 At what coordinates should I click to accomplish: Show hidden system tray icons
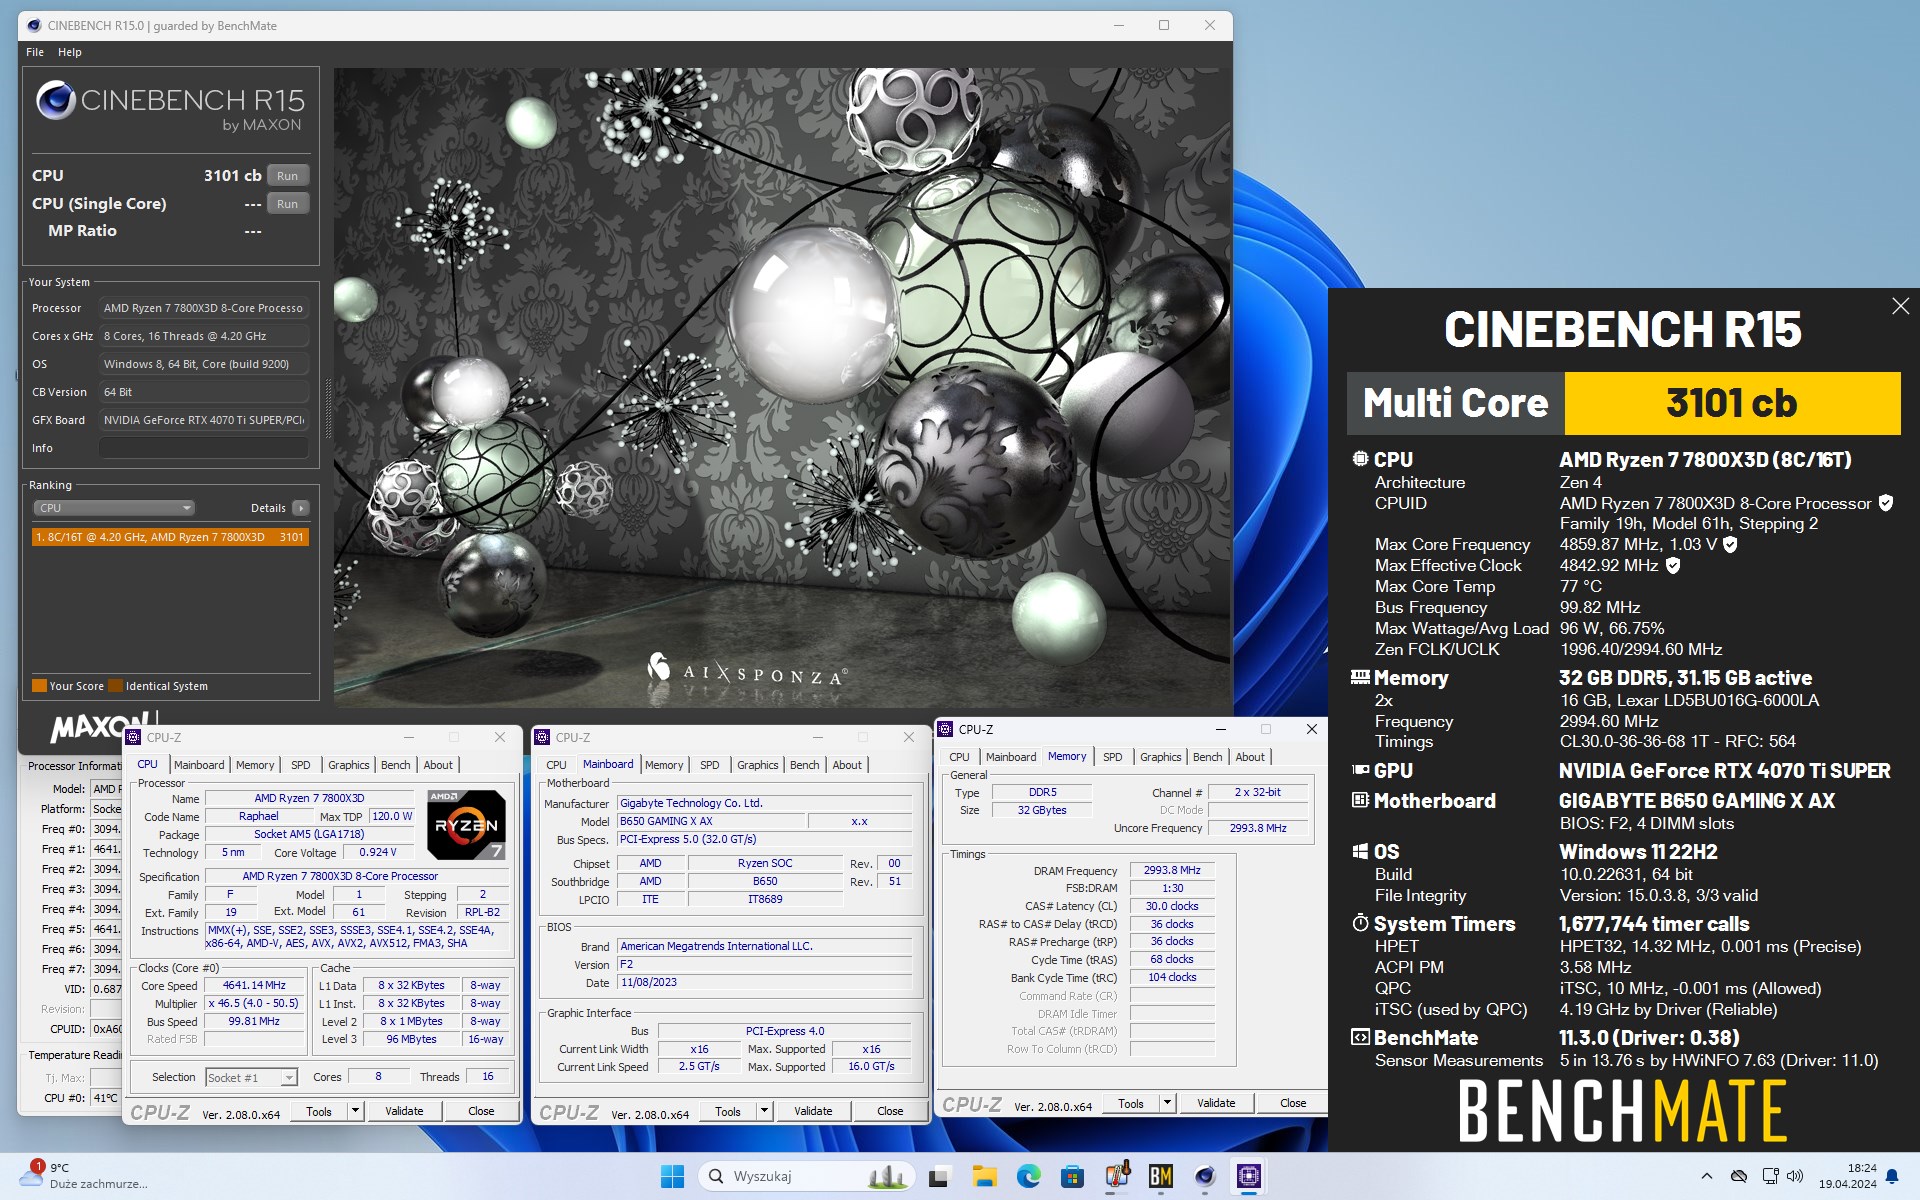[x=1706, y=1176]
